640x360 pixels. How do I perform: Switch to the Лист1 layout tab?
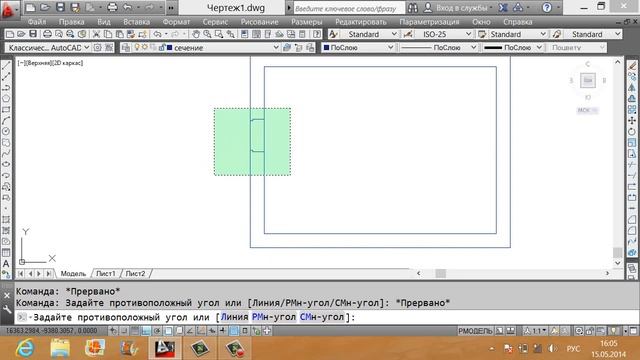[106, 273]
